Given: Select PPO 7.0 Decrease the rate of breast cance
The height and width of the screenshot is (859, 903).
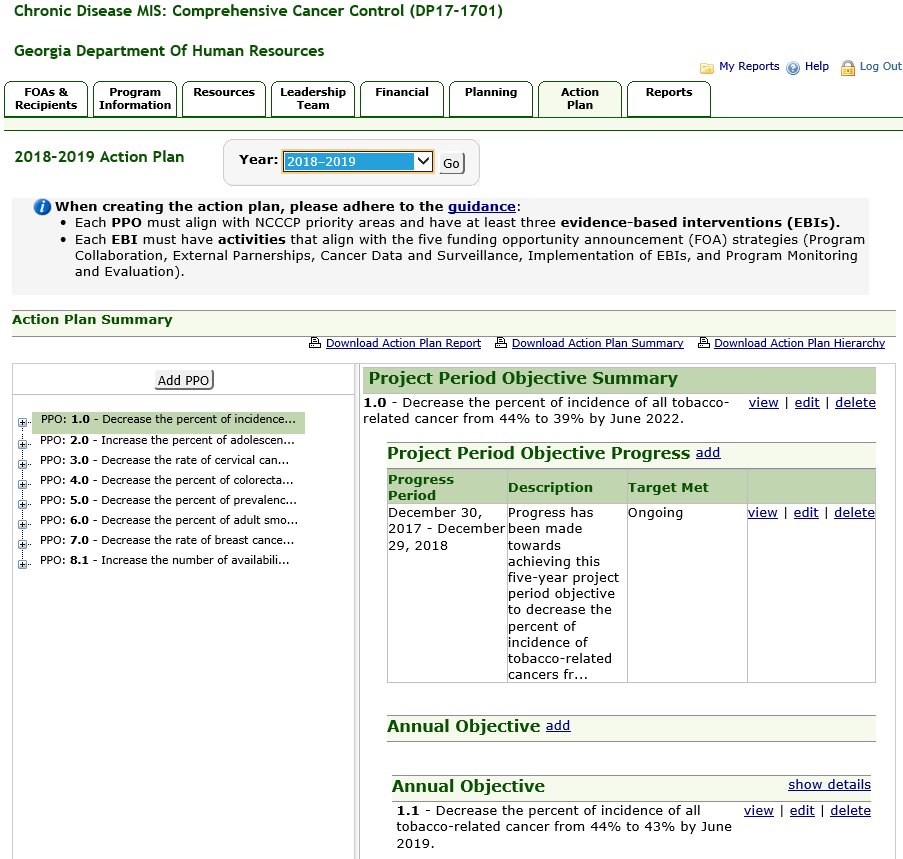Looking at the screenshot, I should (166, 541).
